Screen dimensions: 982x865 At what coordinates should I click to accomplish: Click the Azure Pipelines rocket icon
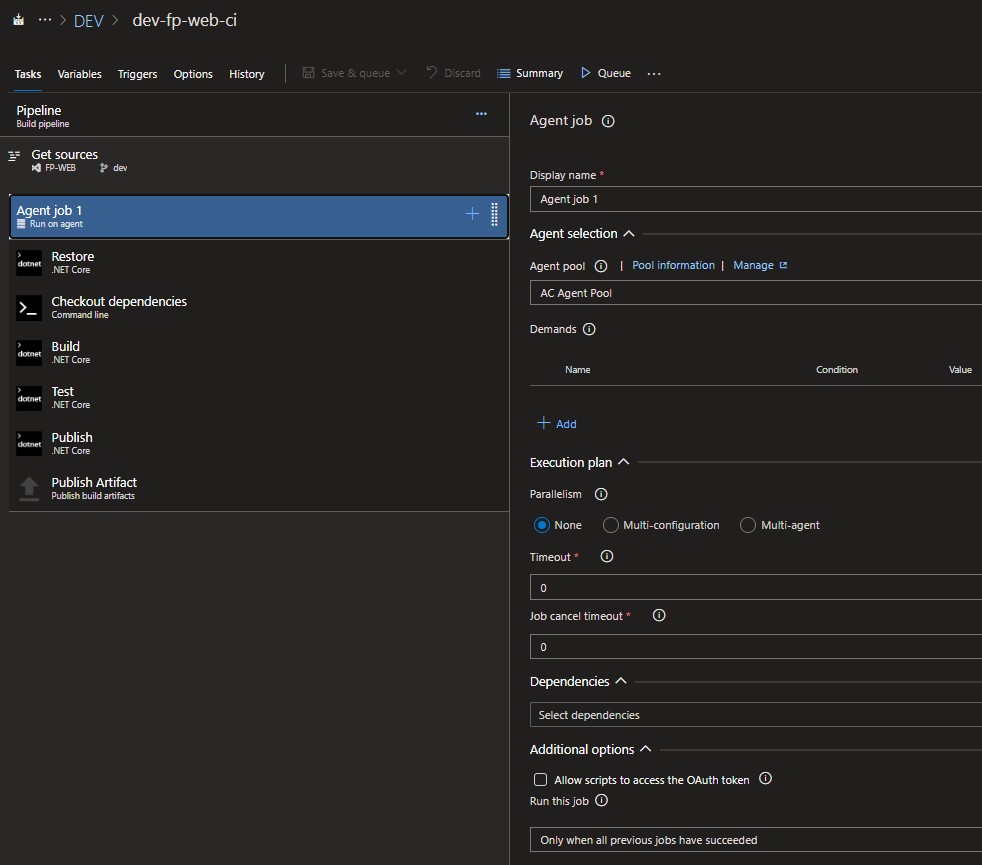[19, 20]
